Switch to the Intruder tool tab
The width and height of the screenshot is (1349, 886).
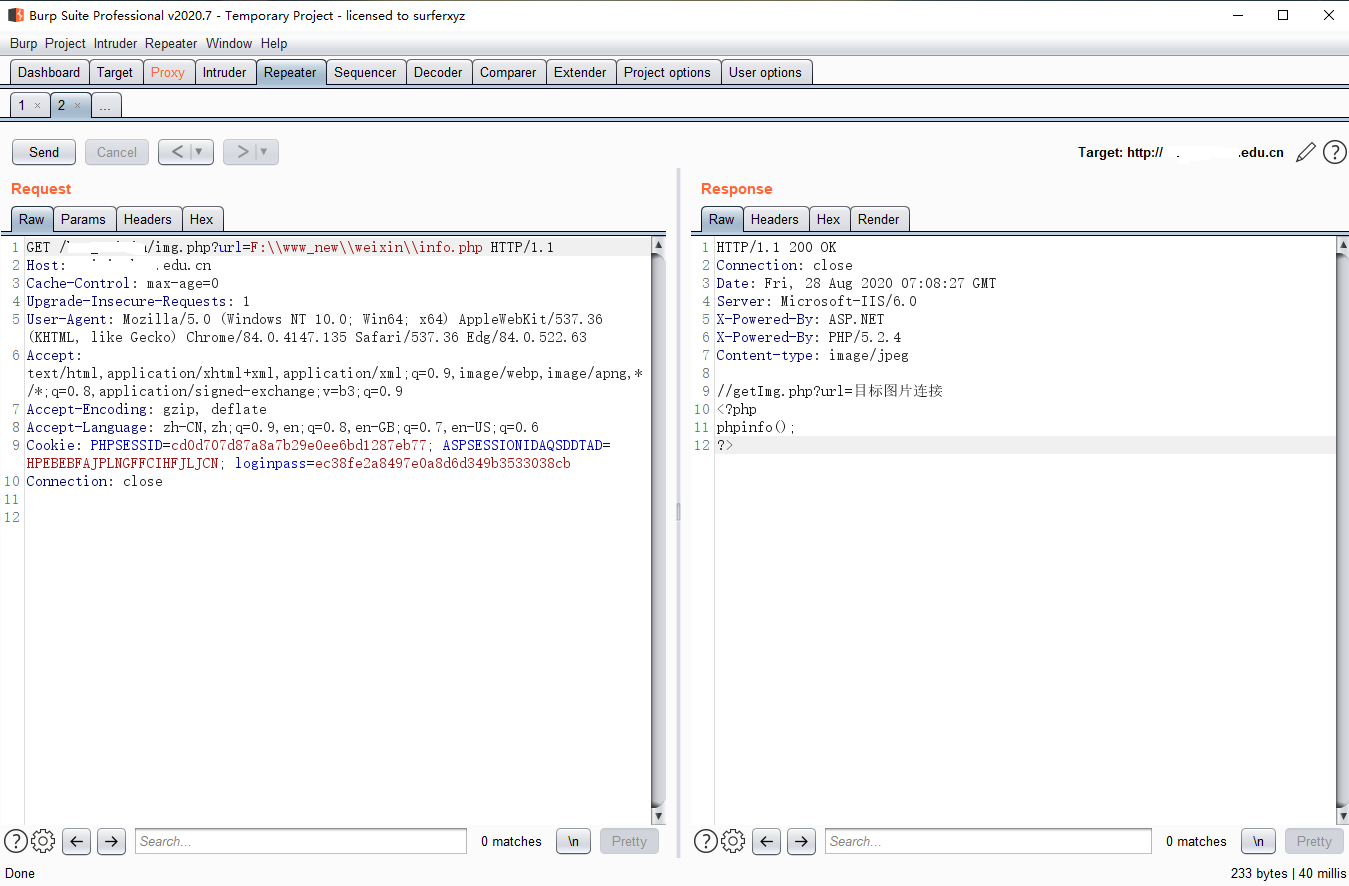tap(225, 72)
